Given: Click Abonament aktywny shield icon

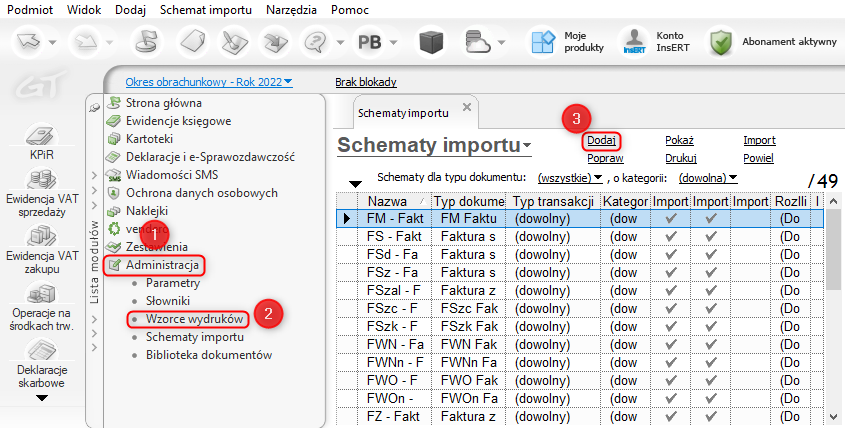Looking at the screenshot, I should [721, 42].
